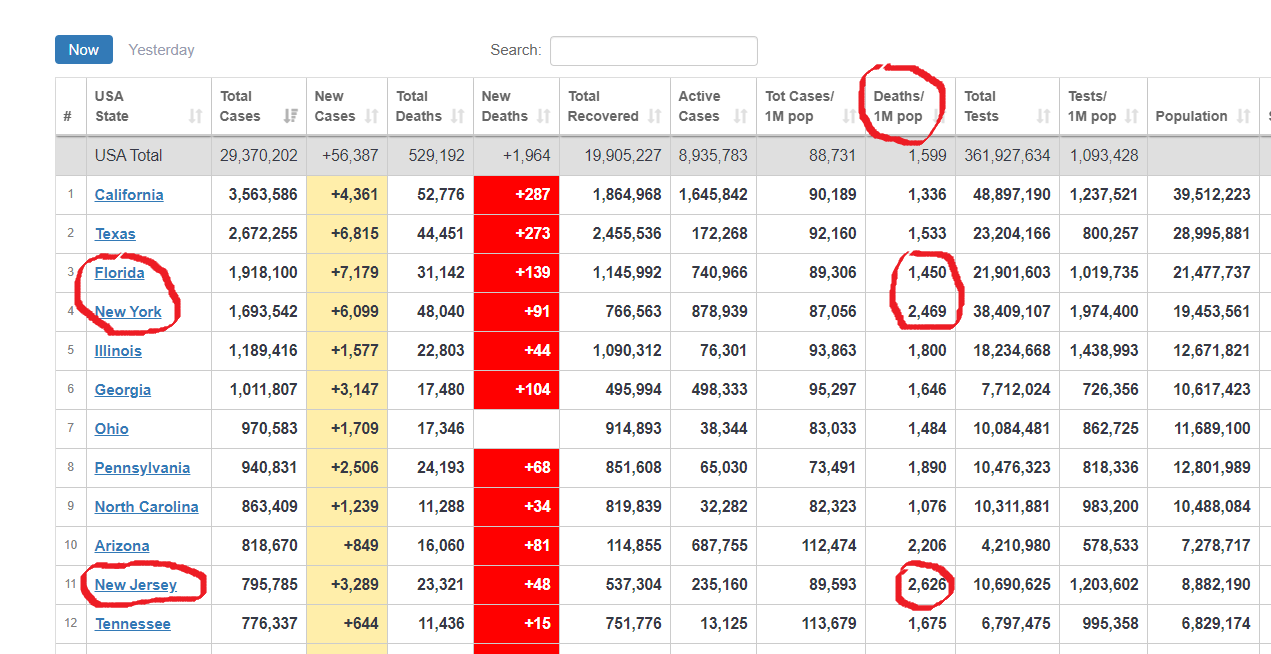Open the Tennessee state link
This screenshot has height=654, width=1271.
[133, 624]
